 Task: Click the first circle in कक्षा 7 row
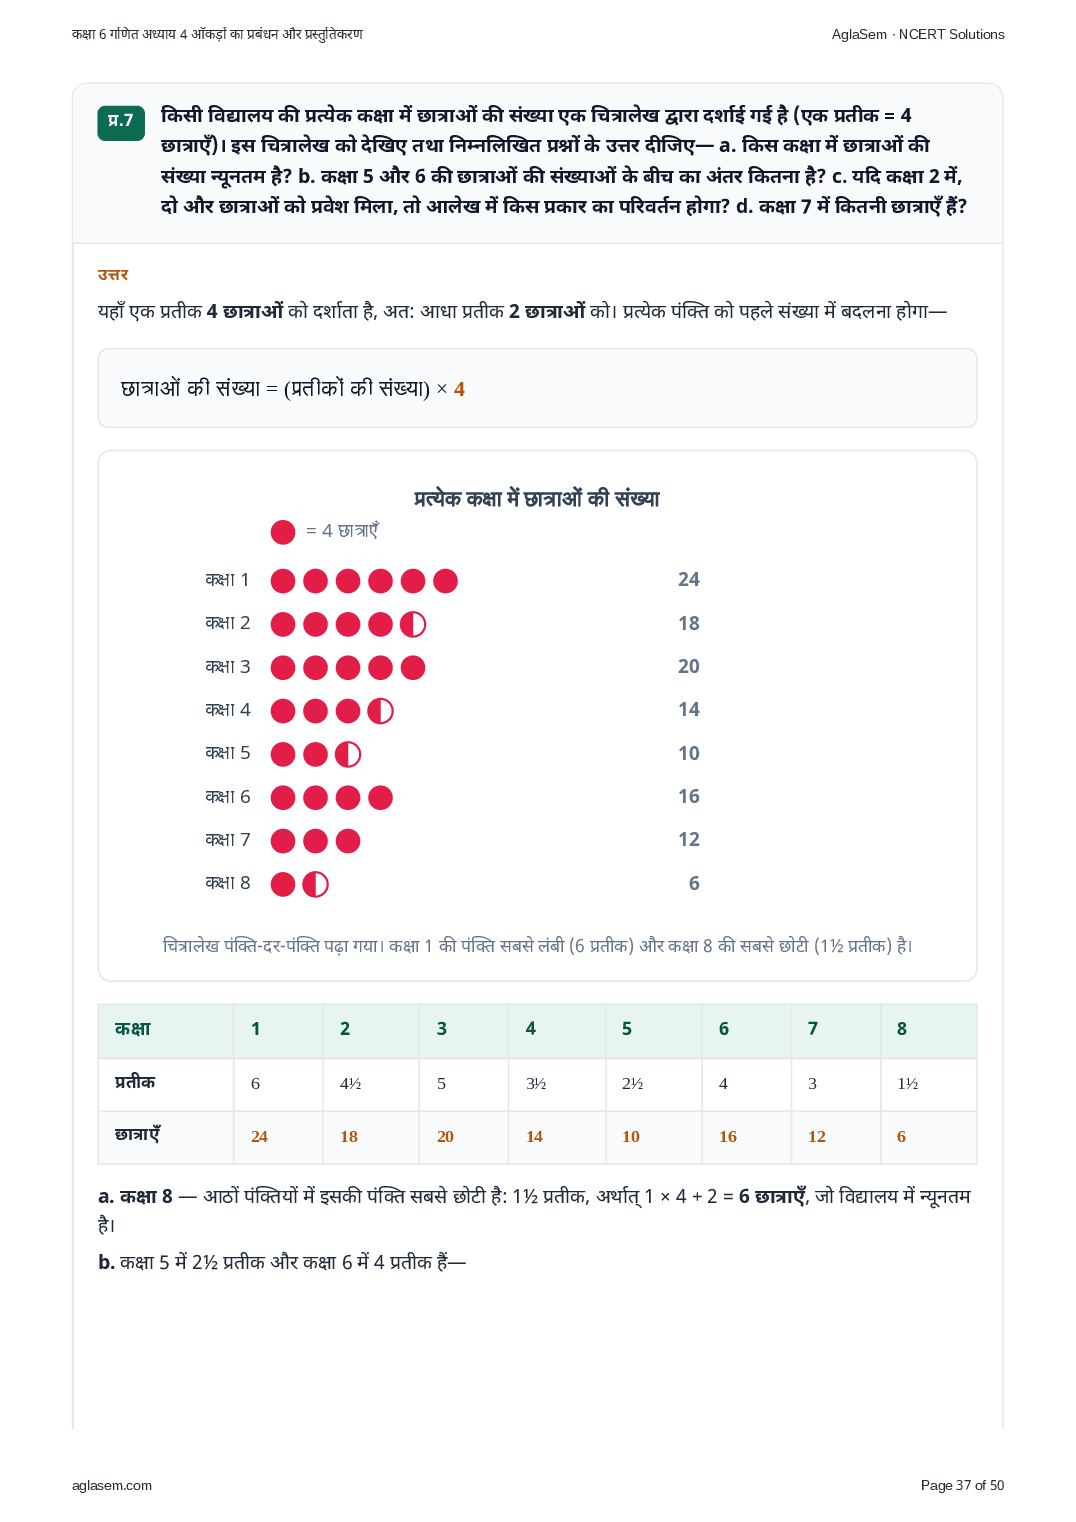pos(283,841)
